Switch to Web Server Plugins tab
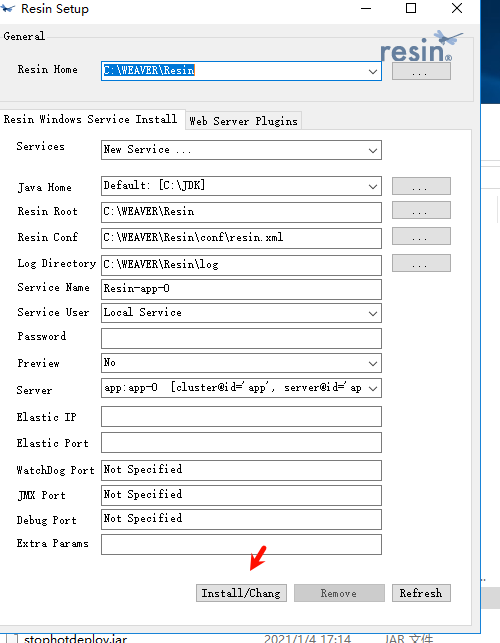Image resolution: width=500 pixels, height=643 pixels. 243,121
